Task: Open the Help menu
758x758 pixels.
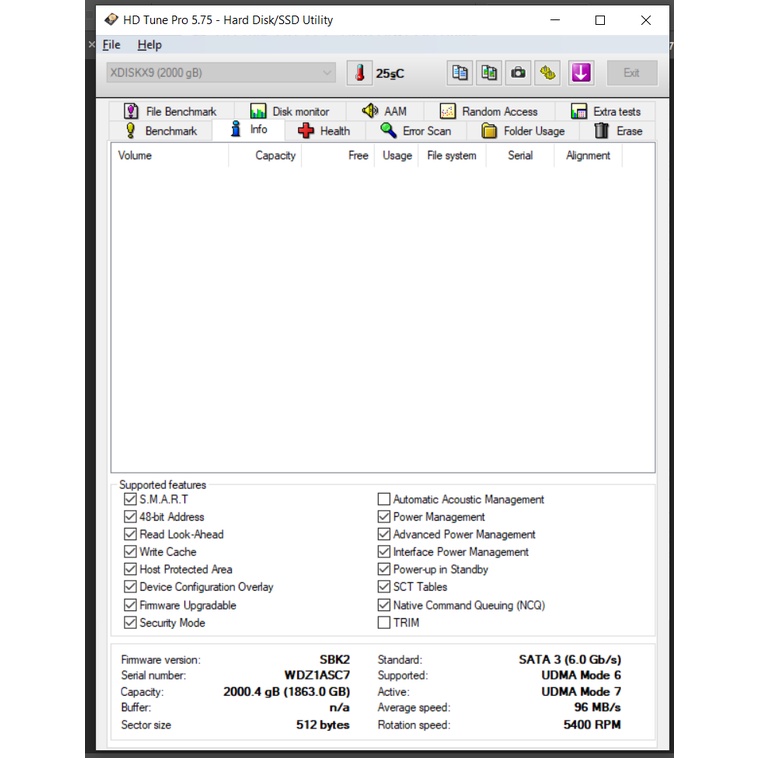Action: pyautogui.click(x=149, y=45)
